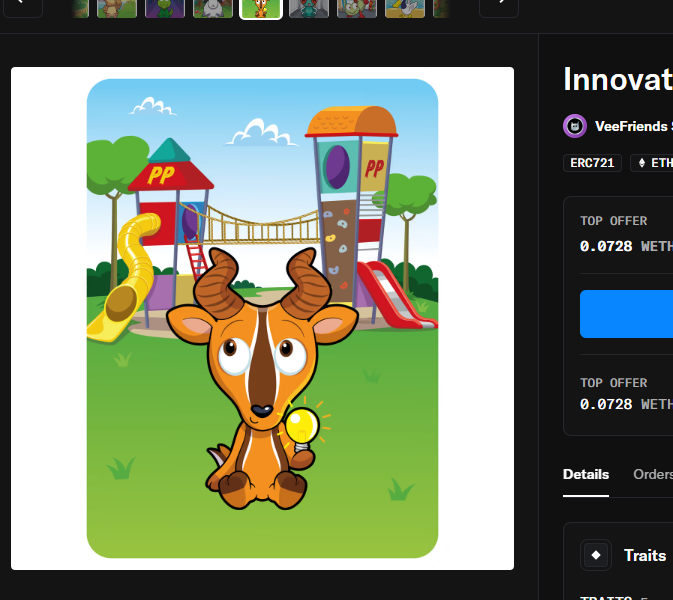
Task: Click the lower 0.0728 WETH top offer value
Action: pos(626,404)
